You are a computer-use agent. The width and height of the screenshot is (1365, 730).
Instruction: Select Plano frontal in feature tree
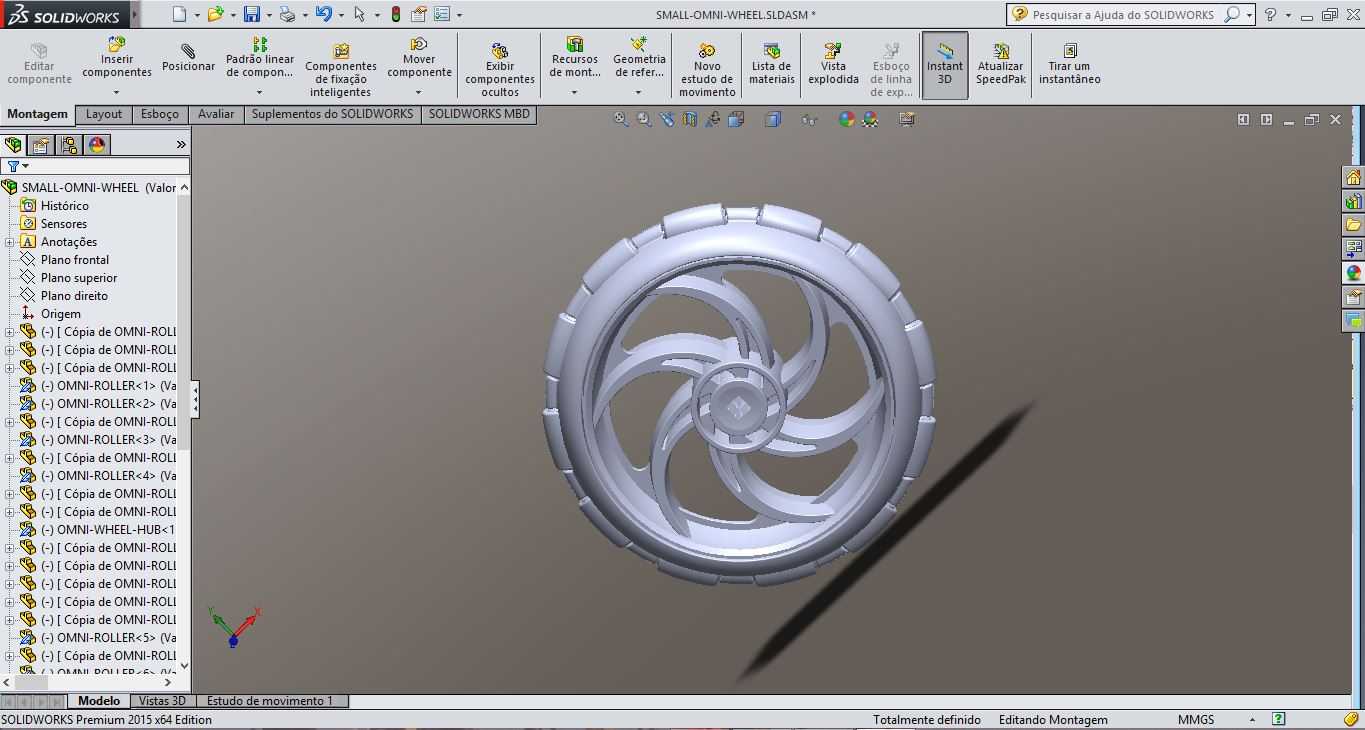coord(75,260)
